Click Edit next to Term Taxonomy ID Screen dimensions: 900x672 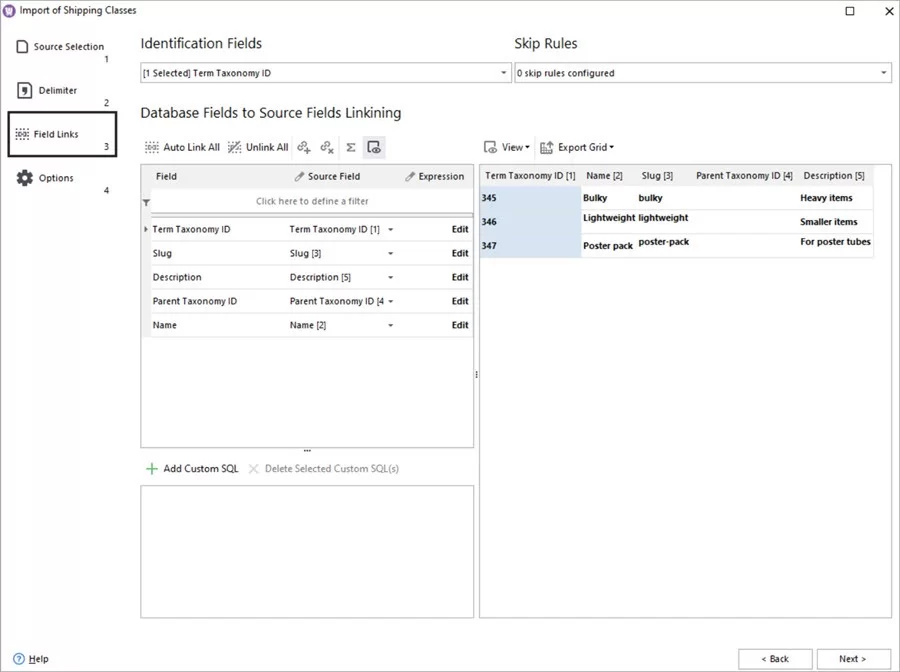459,229
